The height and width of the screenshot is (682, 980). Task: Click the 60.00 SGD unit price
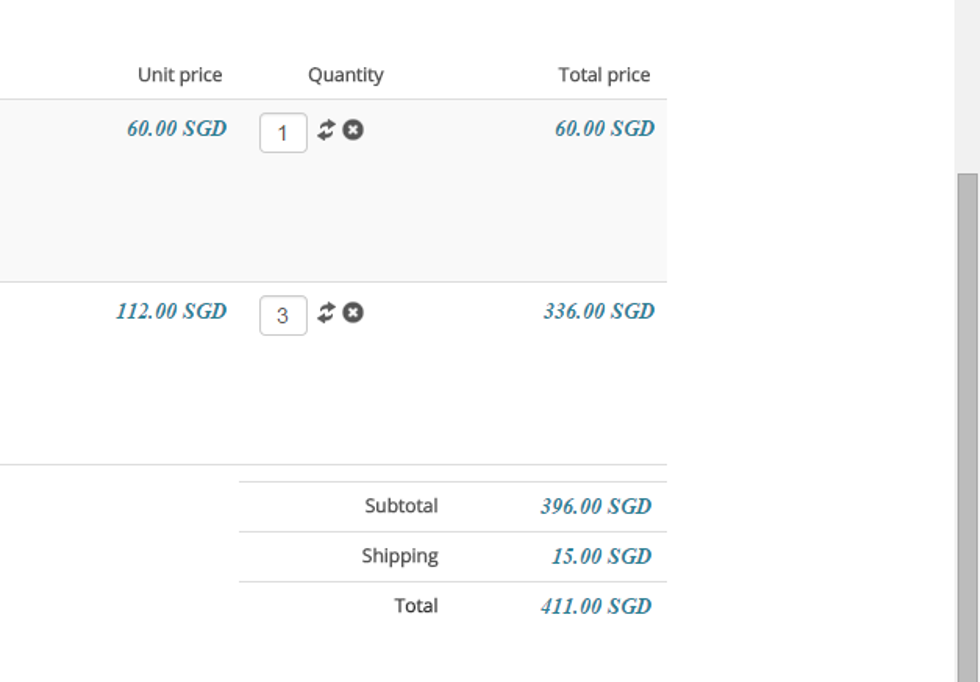pyautogui.click(x=177, y=128)
